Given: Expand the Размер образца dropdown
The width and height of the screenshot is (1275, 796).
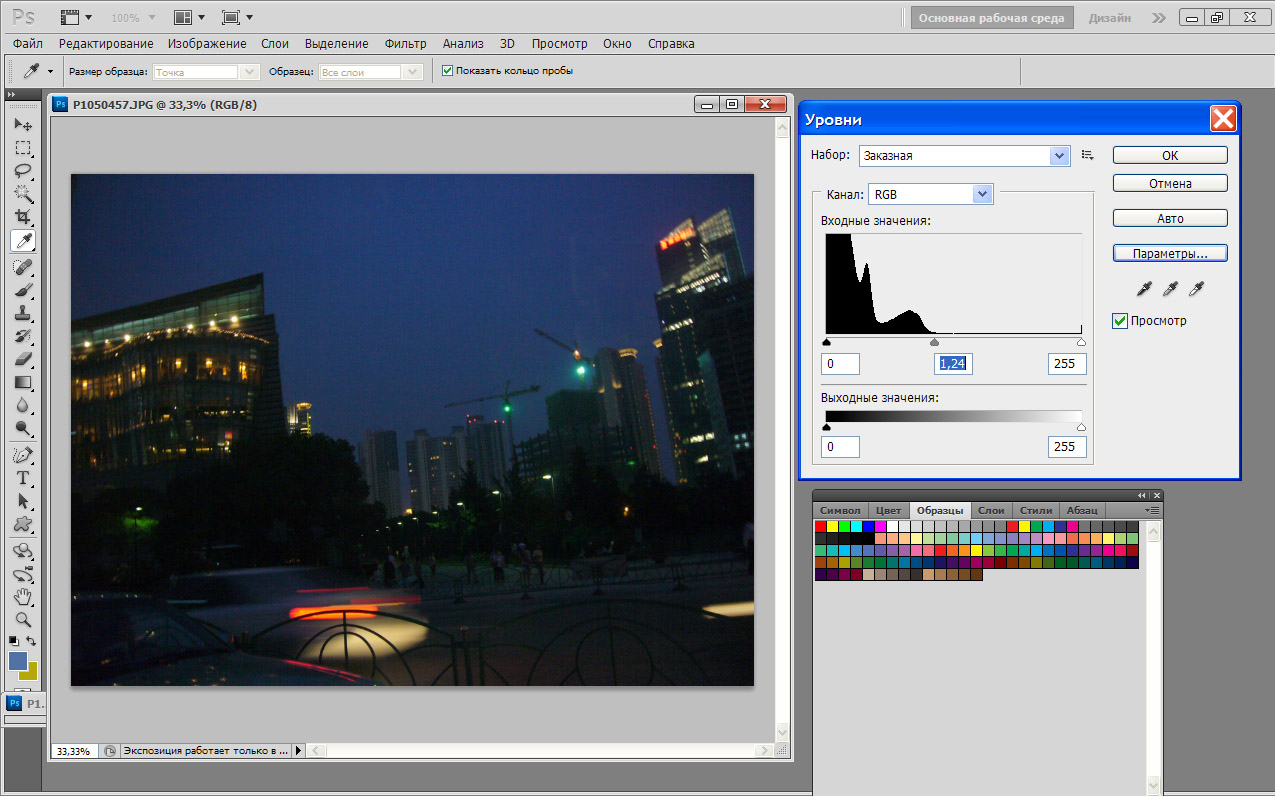Looking at the screenshot, I should tap(250, 72).
